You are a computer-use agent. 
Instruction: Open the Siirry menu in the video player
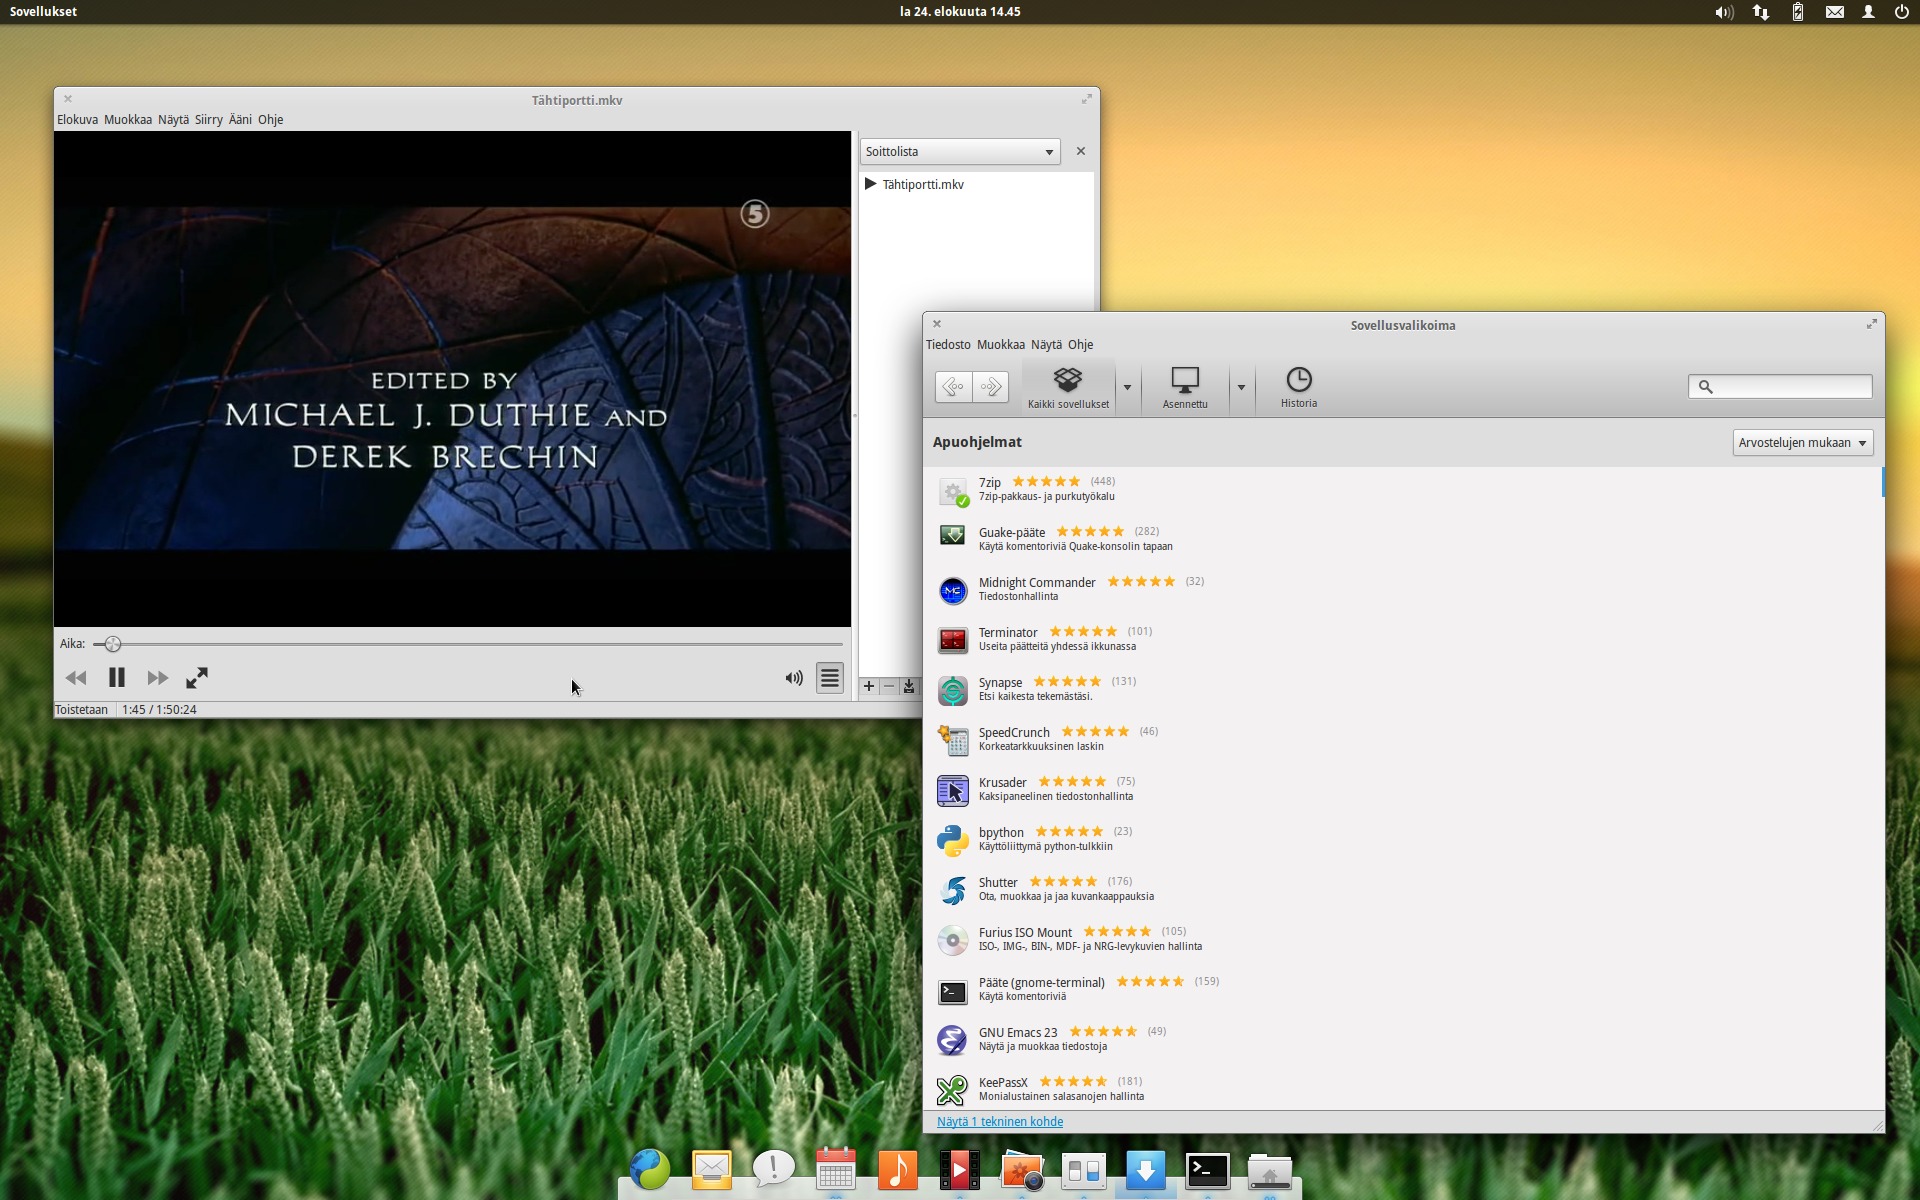(209, 119)
